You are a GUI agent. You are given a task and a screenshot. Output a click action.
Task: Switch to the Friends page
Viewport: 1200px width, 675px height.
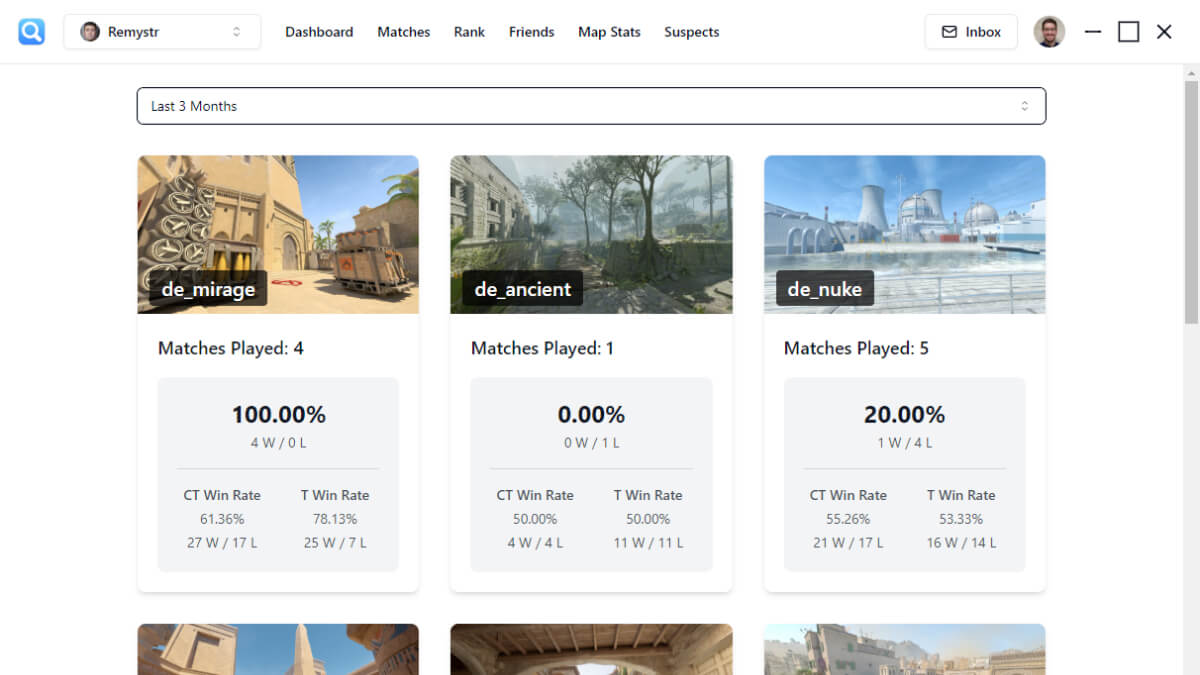531,32
